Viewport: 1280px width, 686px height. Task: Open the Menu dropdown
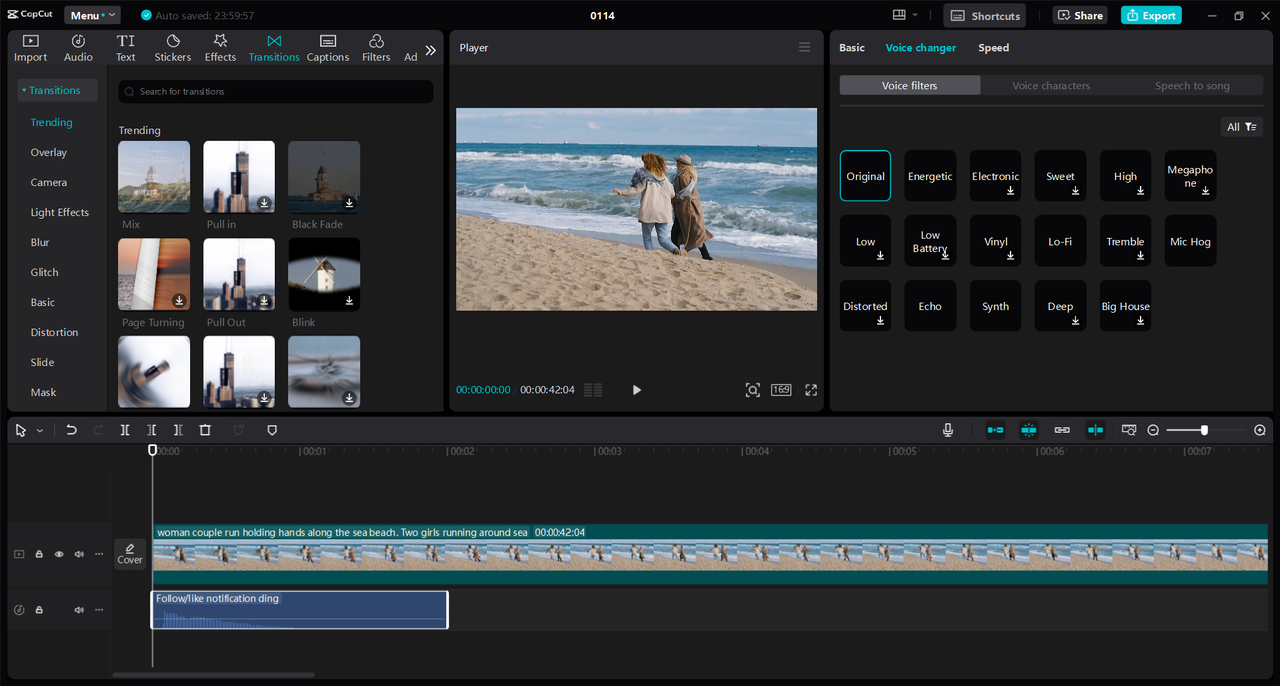pyautogui.click(x=92, y=15)
